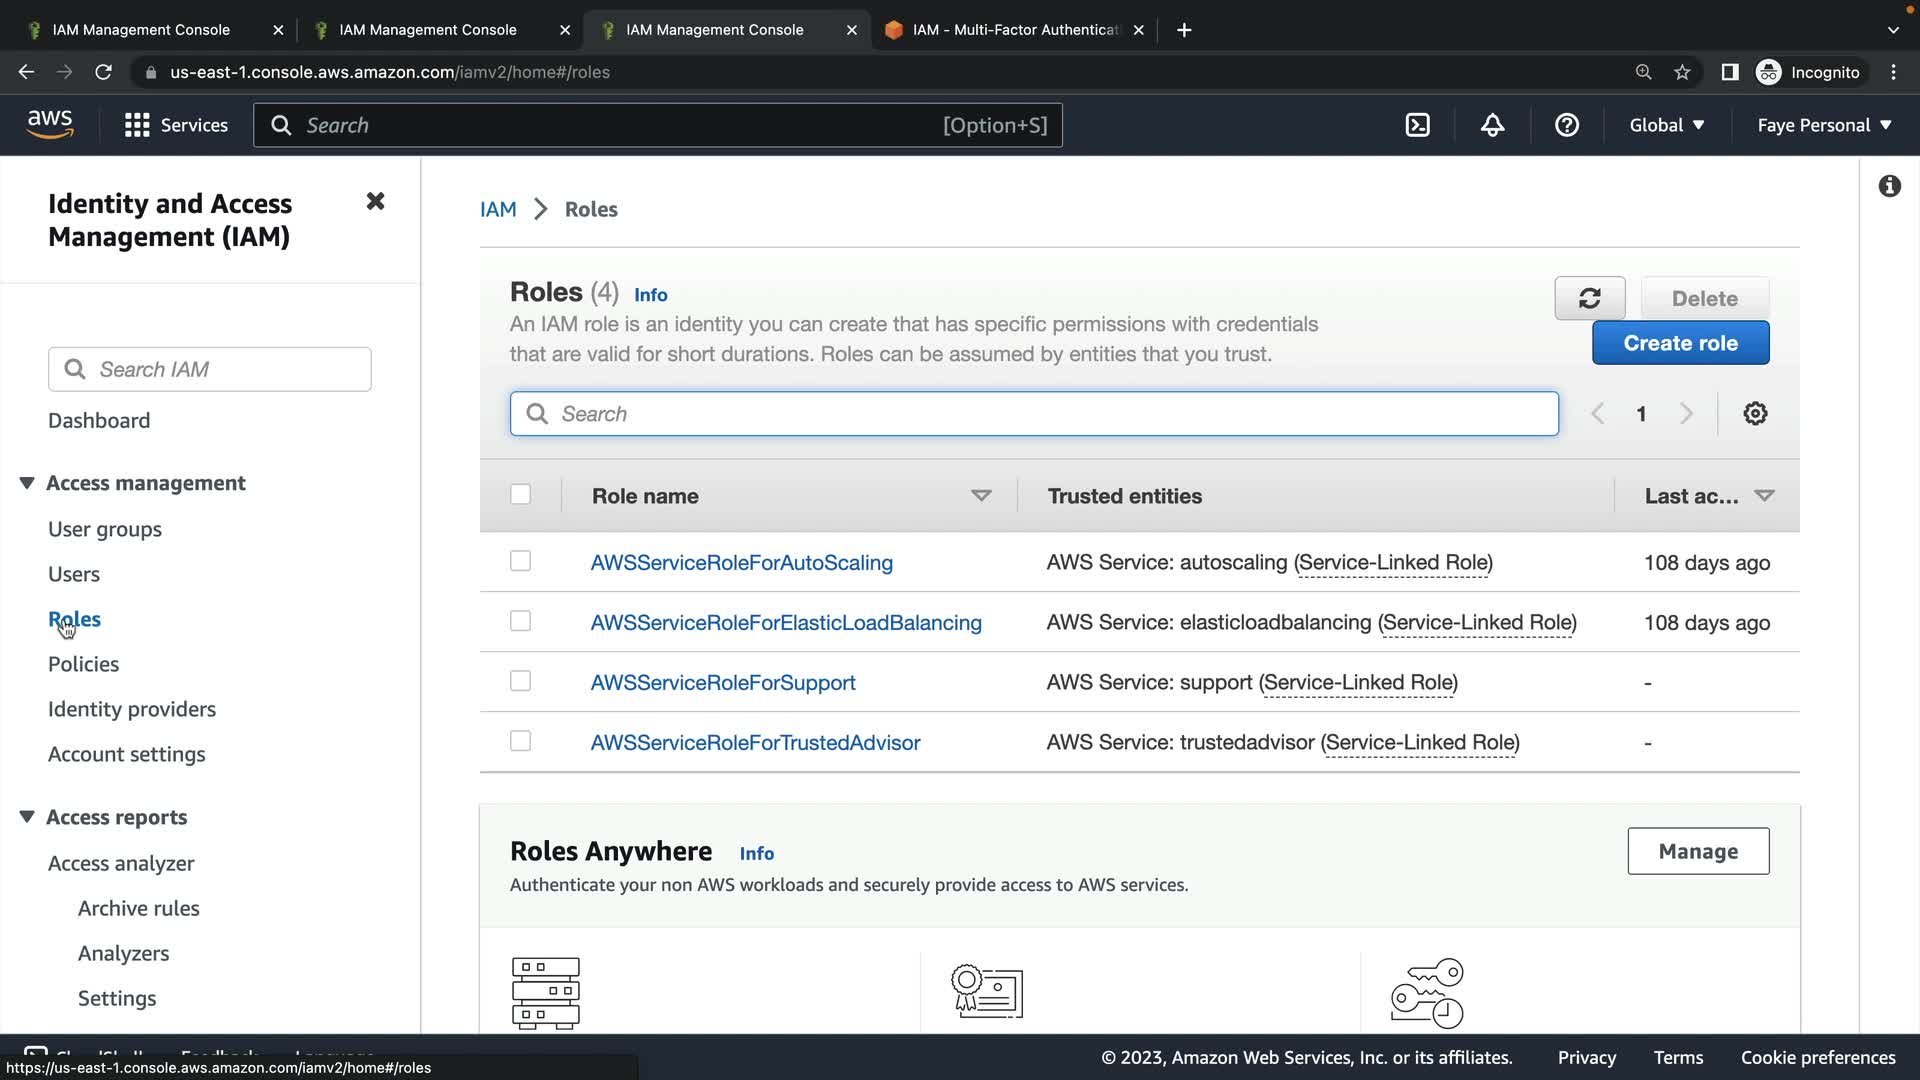
Task: Switch to the MFA documentation browser tab
Action: 1014,30
